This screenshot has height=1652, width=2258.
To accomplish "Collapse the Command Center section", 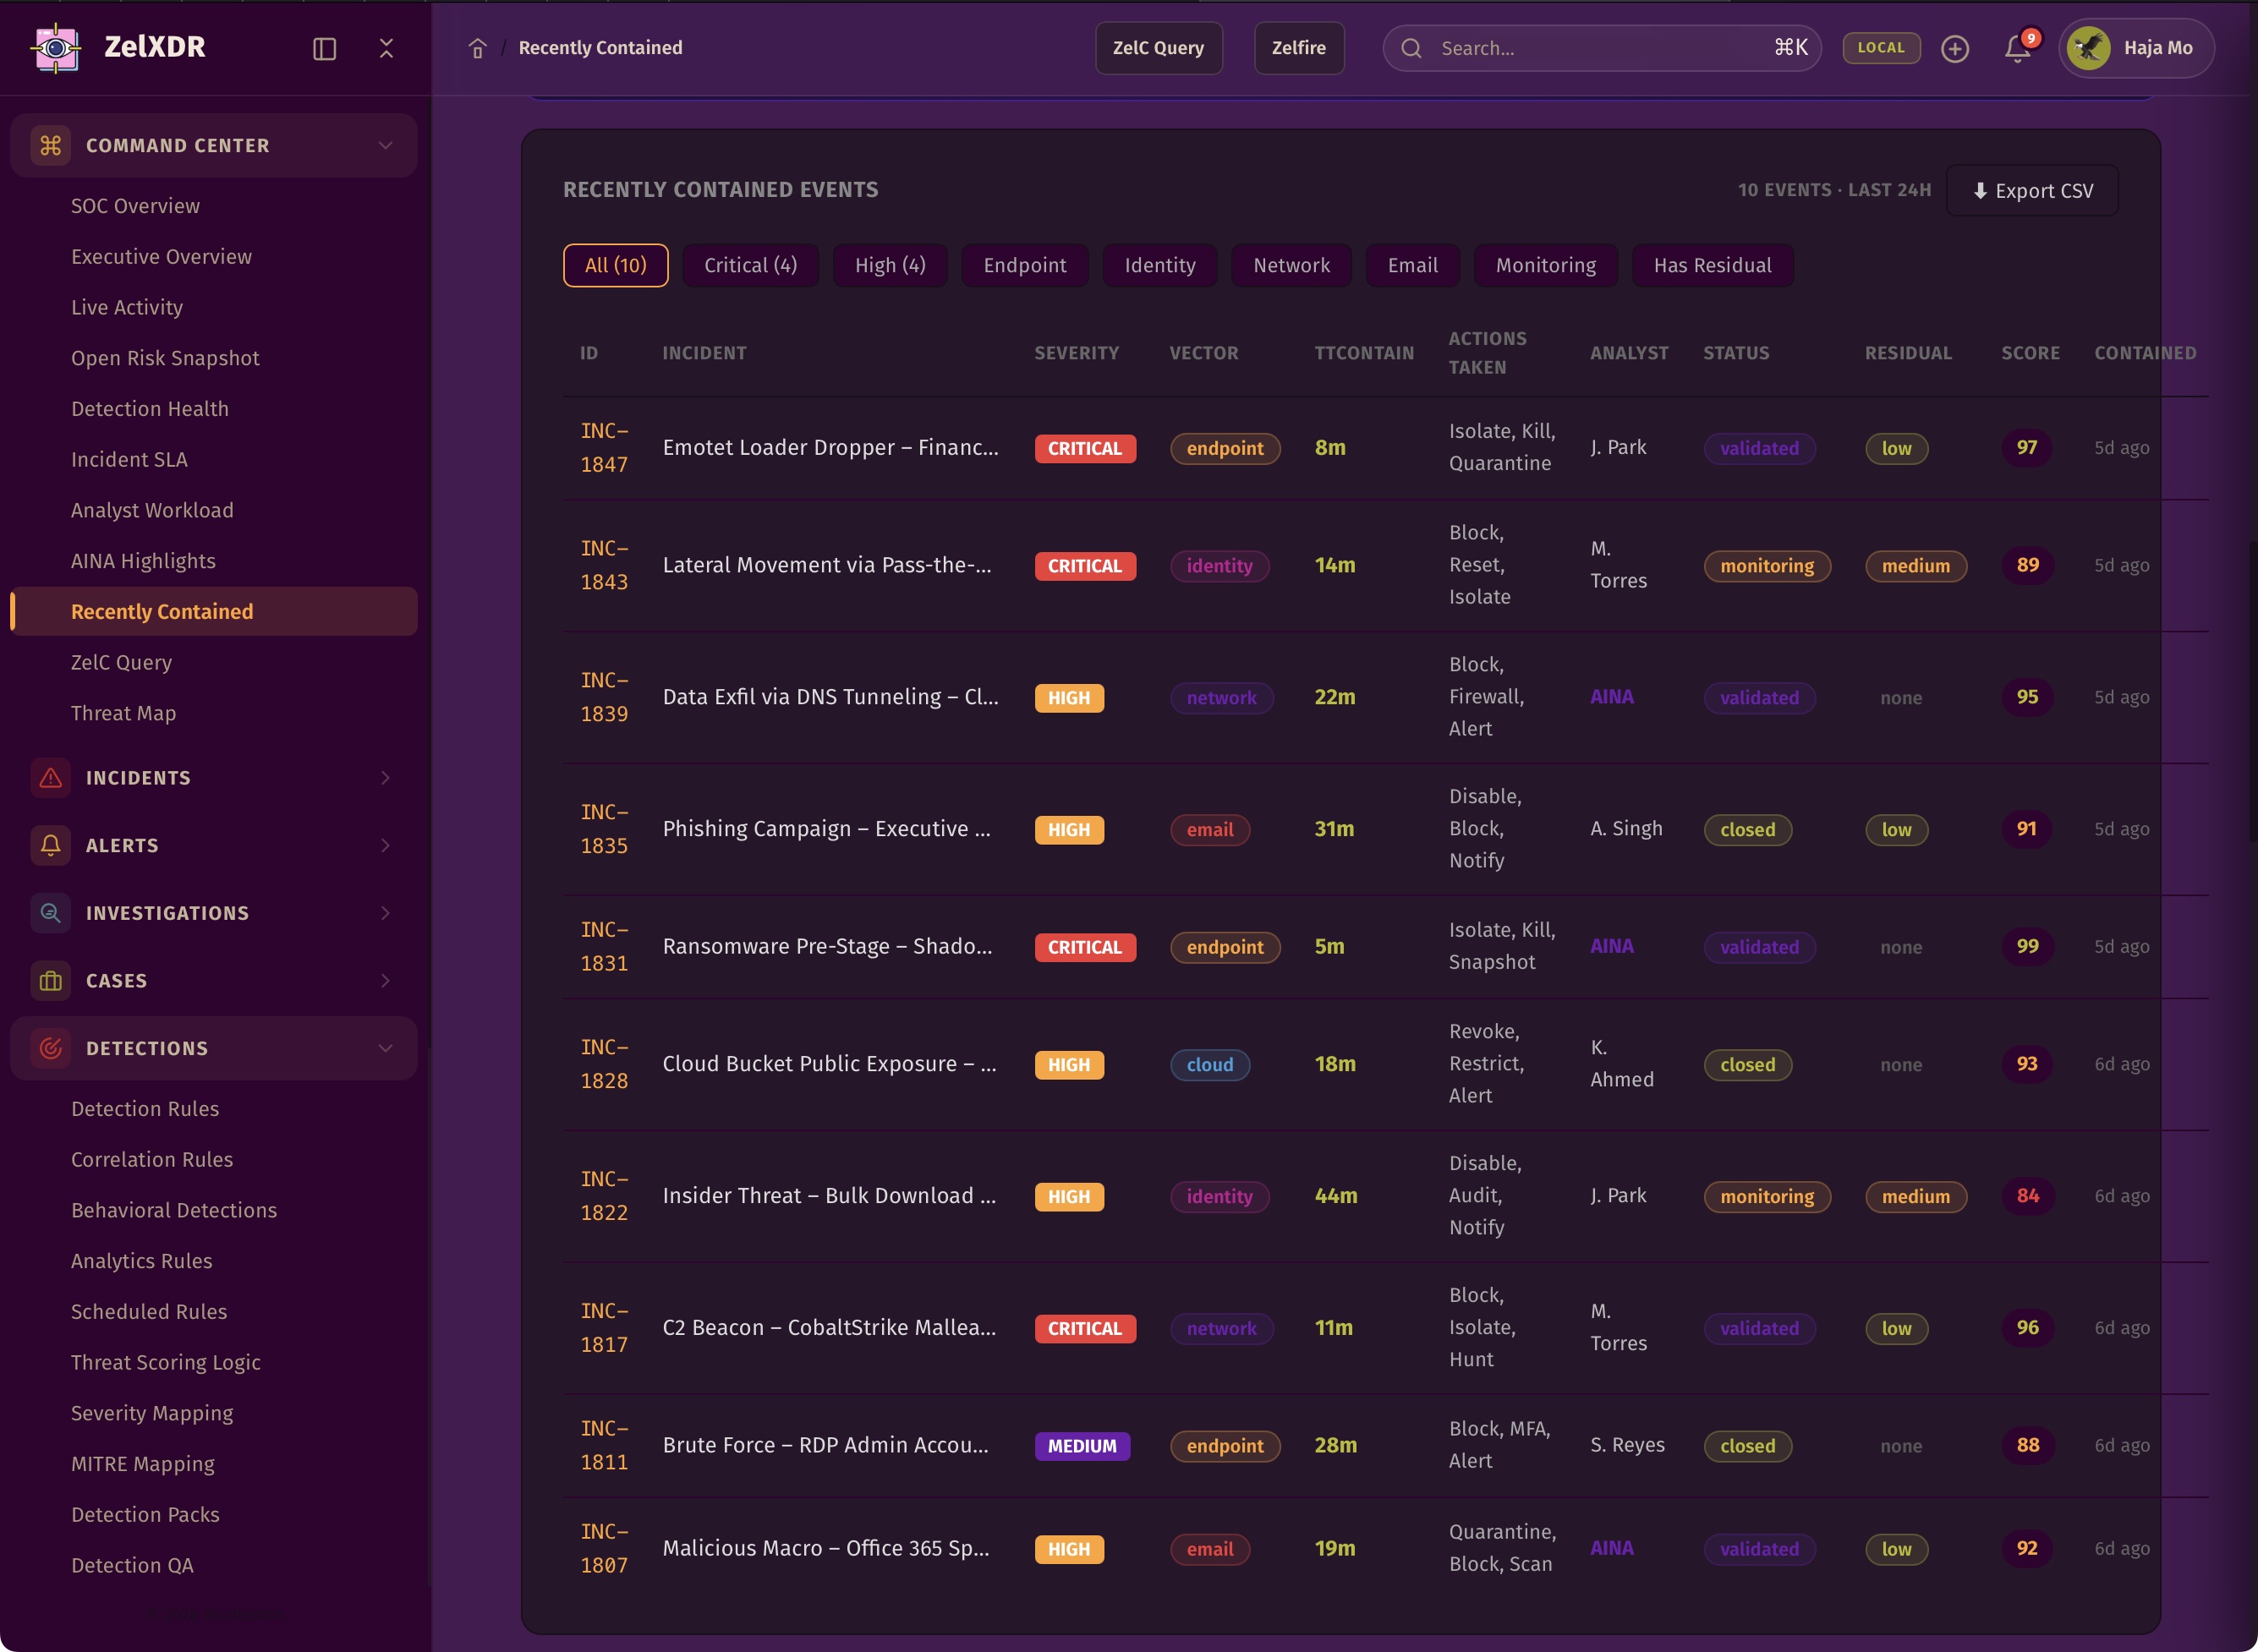I will [385, 145].
